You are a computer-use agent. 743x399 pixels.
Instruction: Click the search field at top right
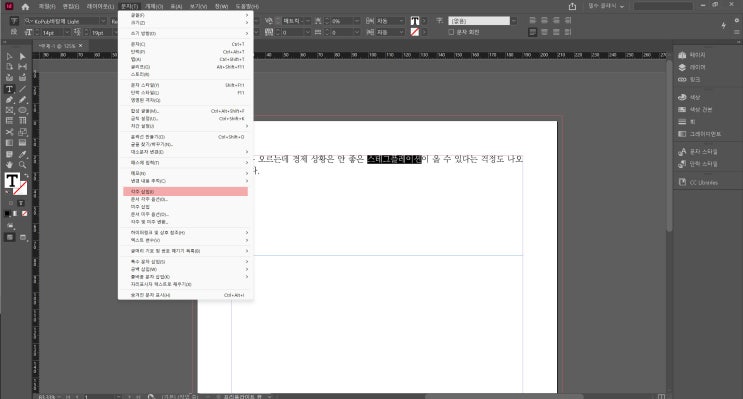(663, 6)
